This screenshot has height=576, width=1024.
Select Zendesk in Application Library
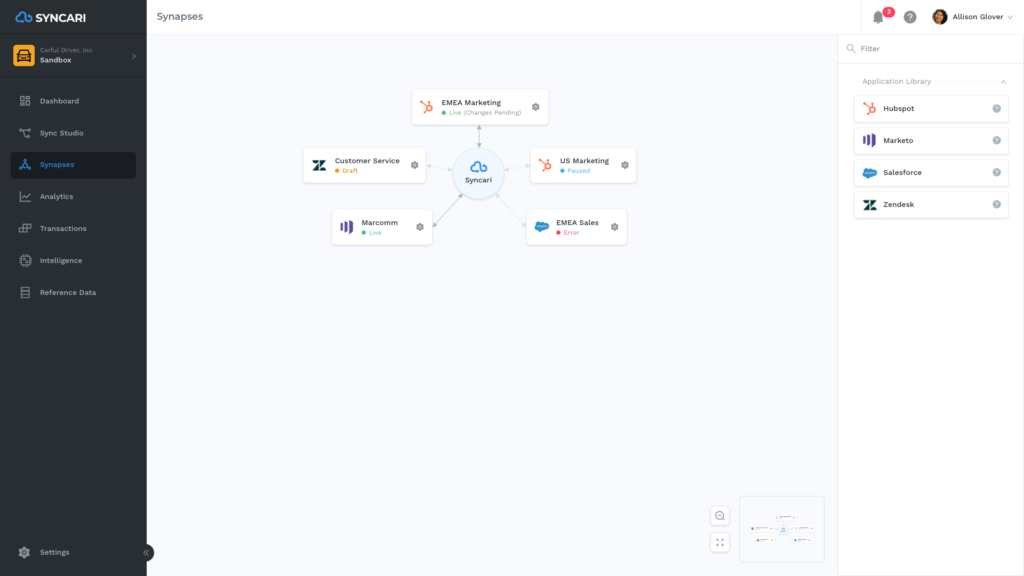tap(931, 204)
